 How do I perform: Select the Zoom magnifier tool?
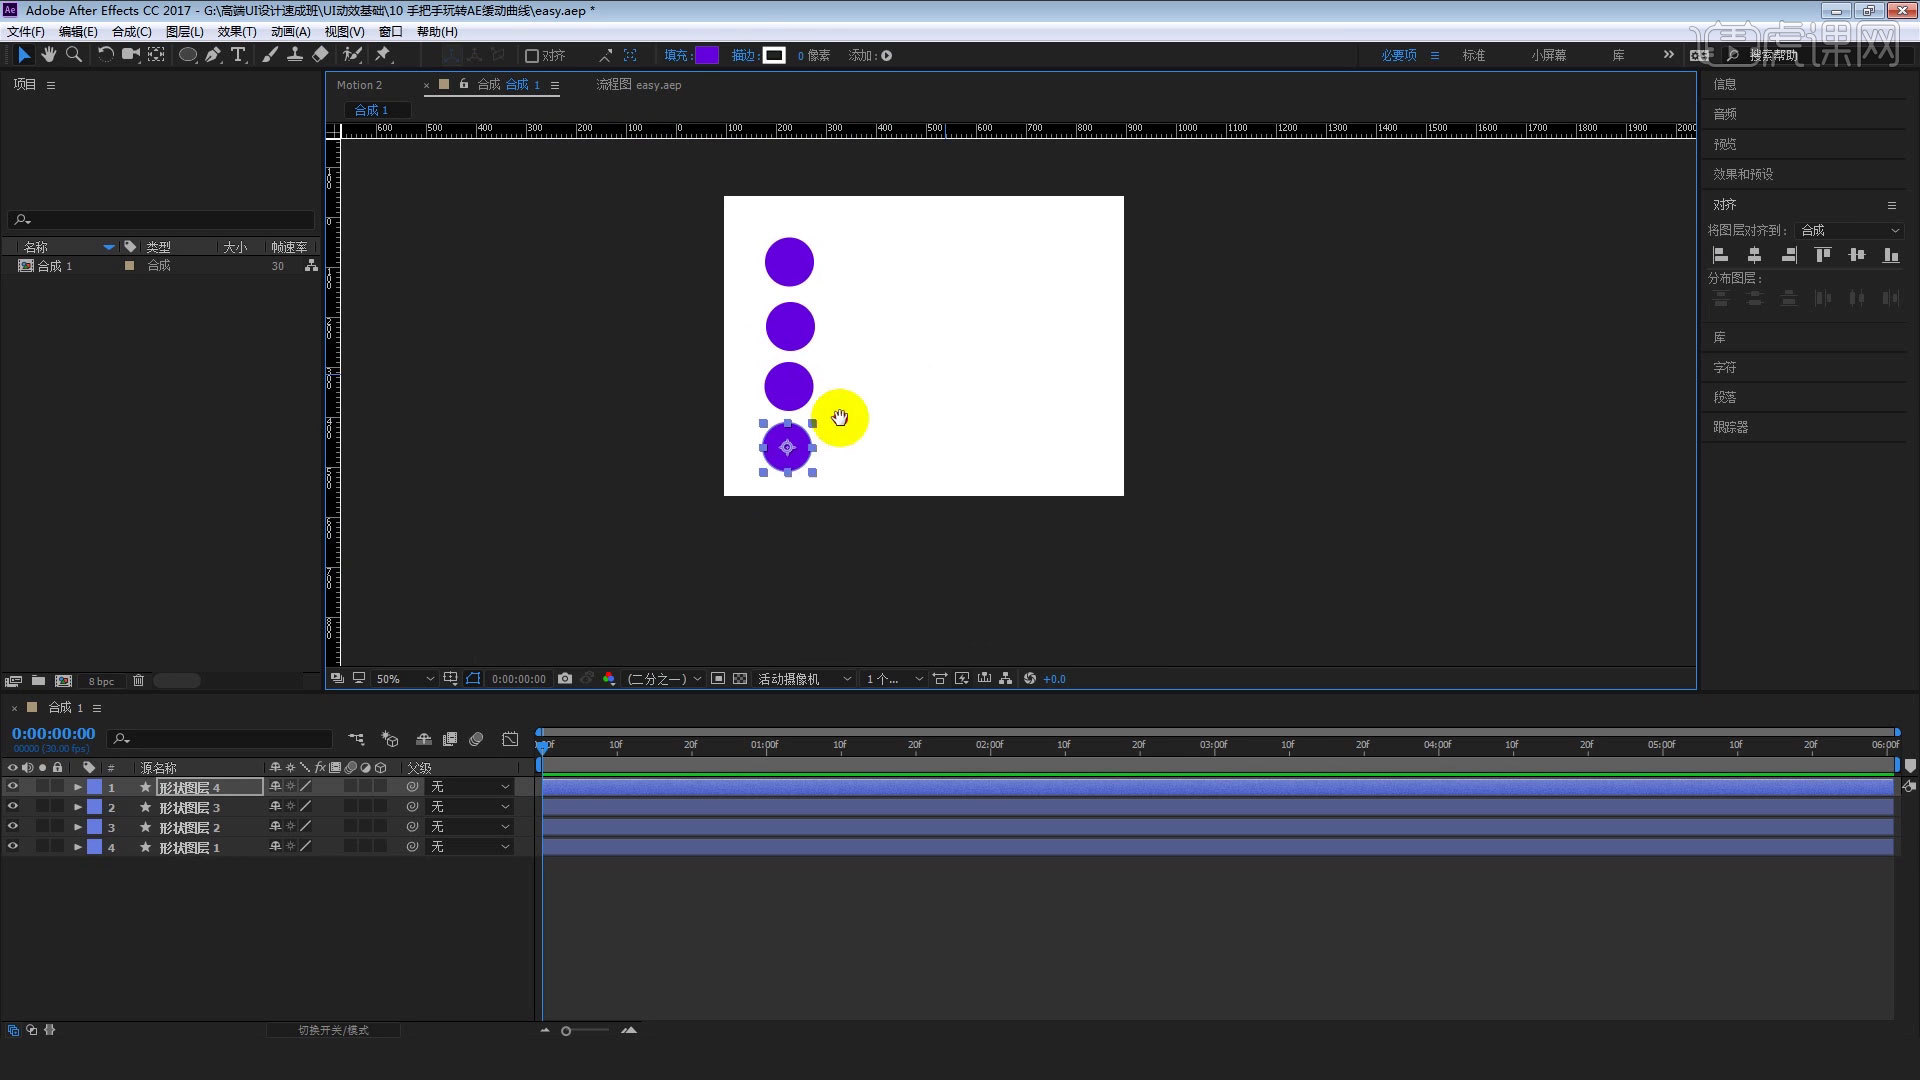[73, 55]
